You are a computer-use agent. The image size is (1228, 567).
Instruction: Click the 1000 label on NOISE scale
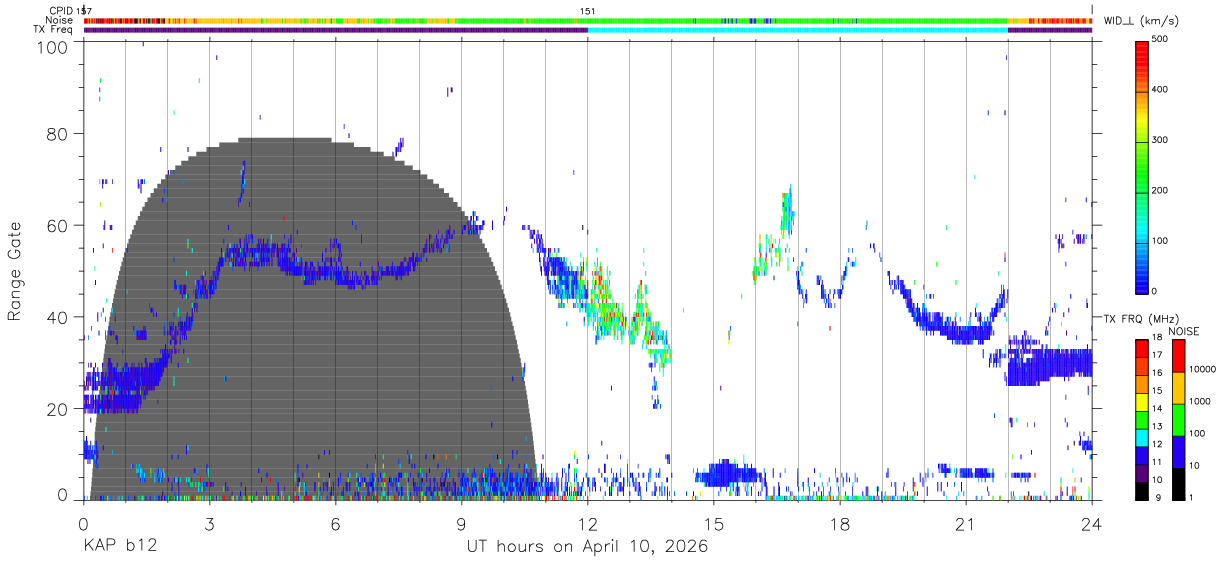1200,402
